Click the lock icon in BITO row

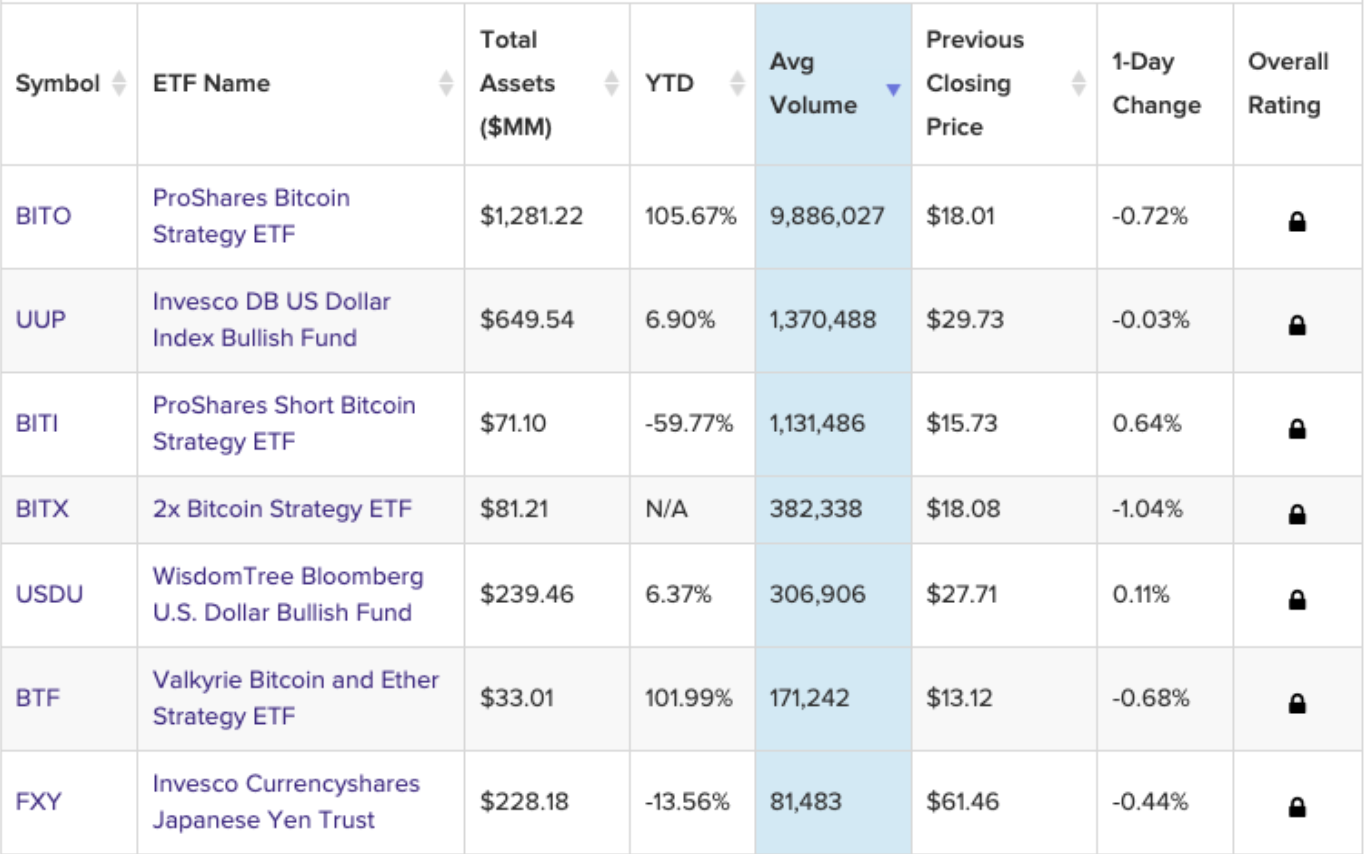click(1297, 222)
